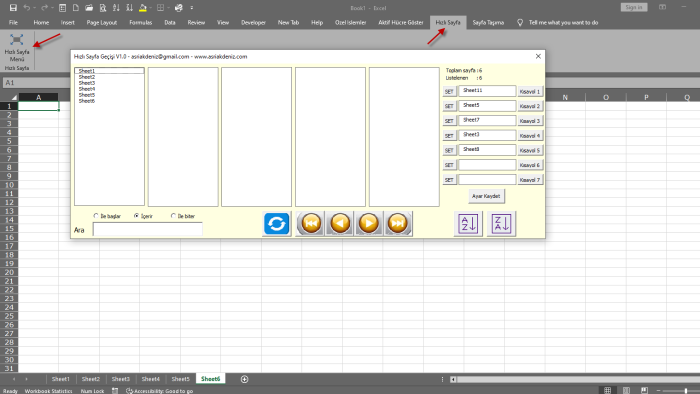
Task: Open print preview from quick access toolbar
Action: coord(103,8)
